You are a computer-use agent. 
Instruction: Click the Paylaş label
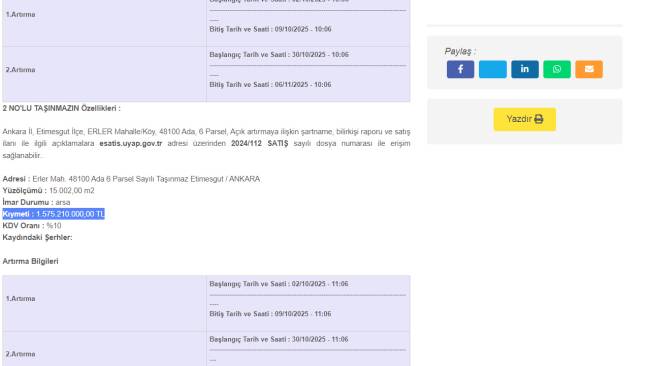(x=460, y=51)
